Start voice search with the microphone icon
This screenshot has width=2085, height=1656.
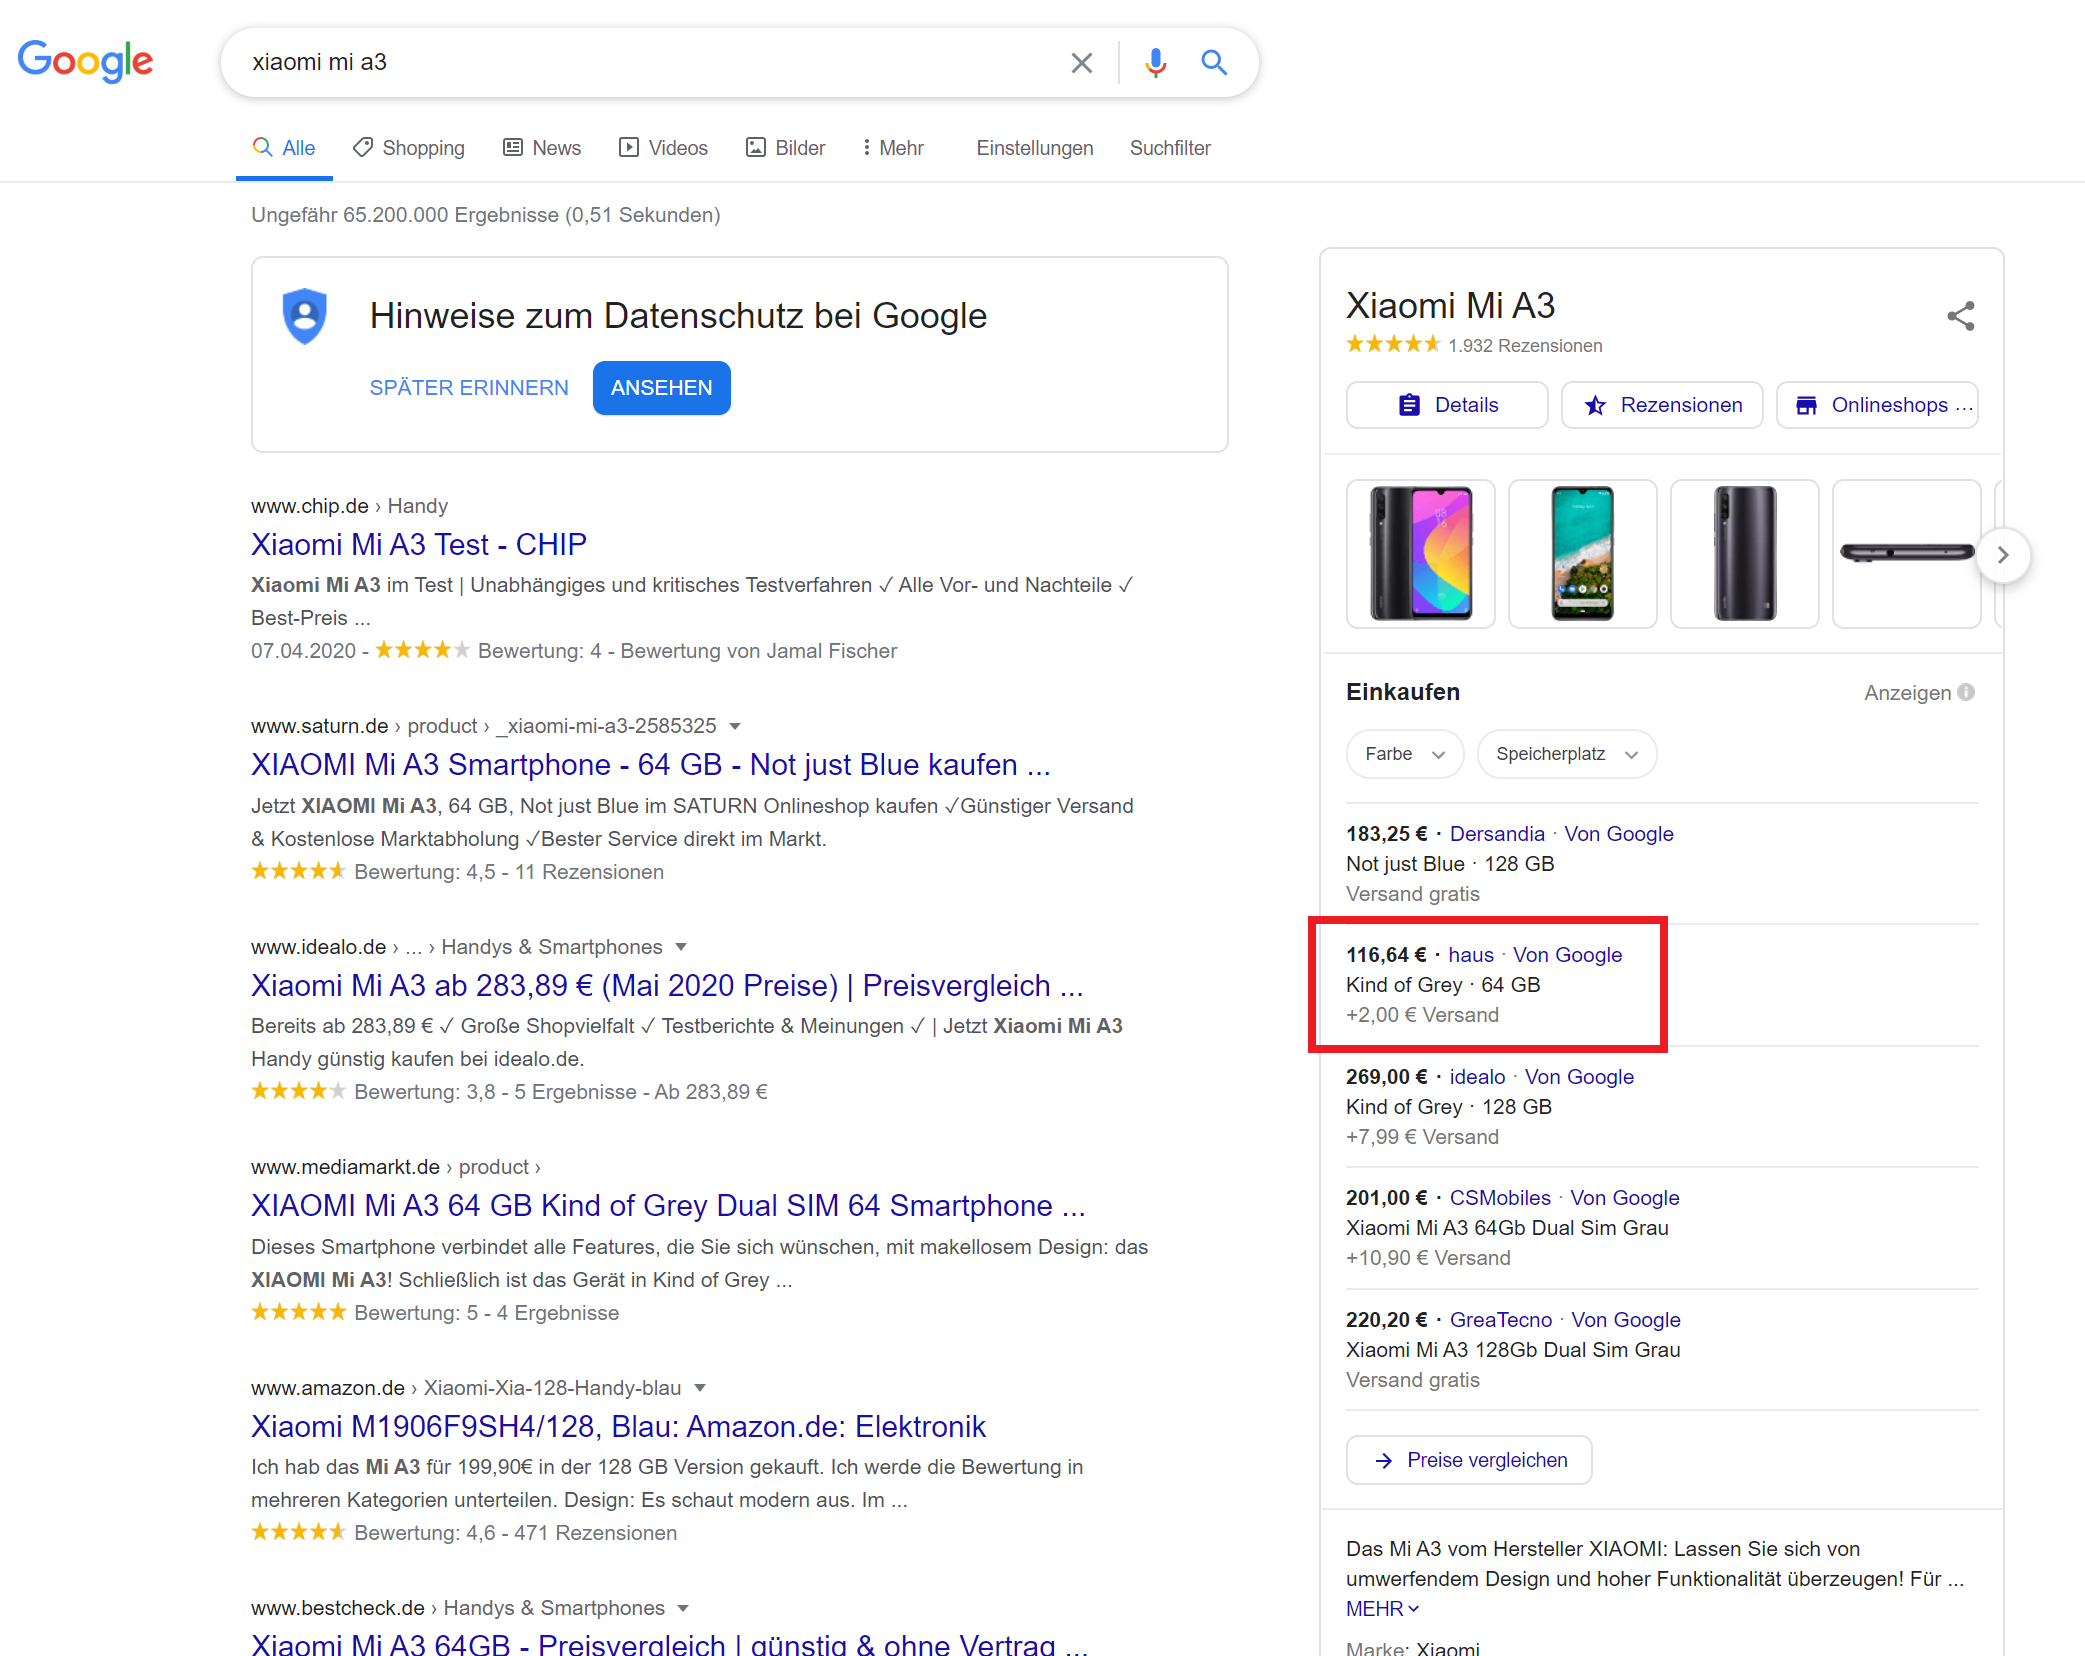coord(1155,63)
